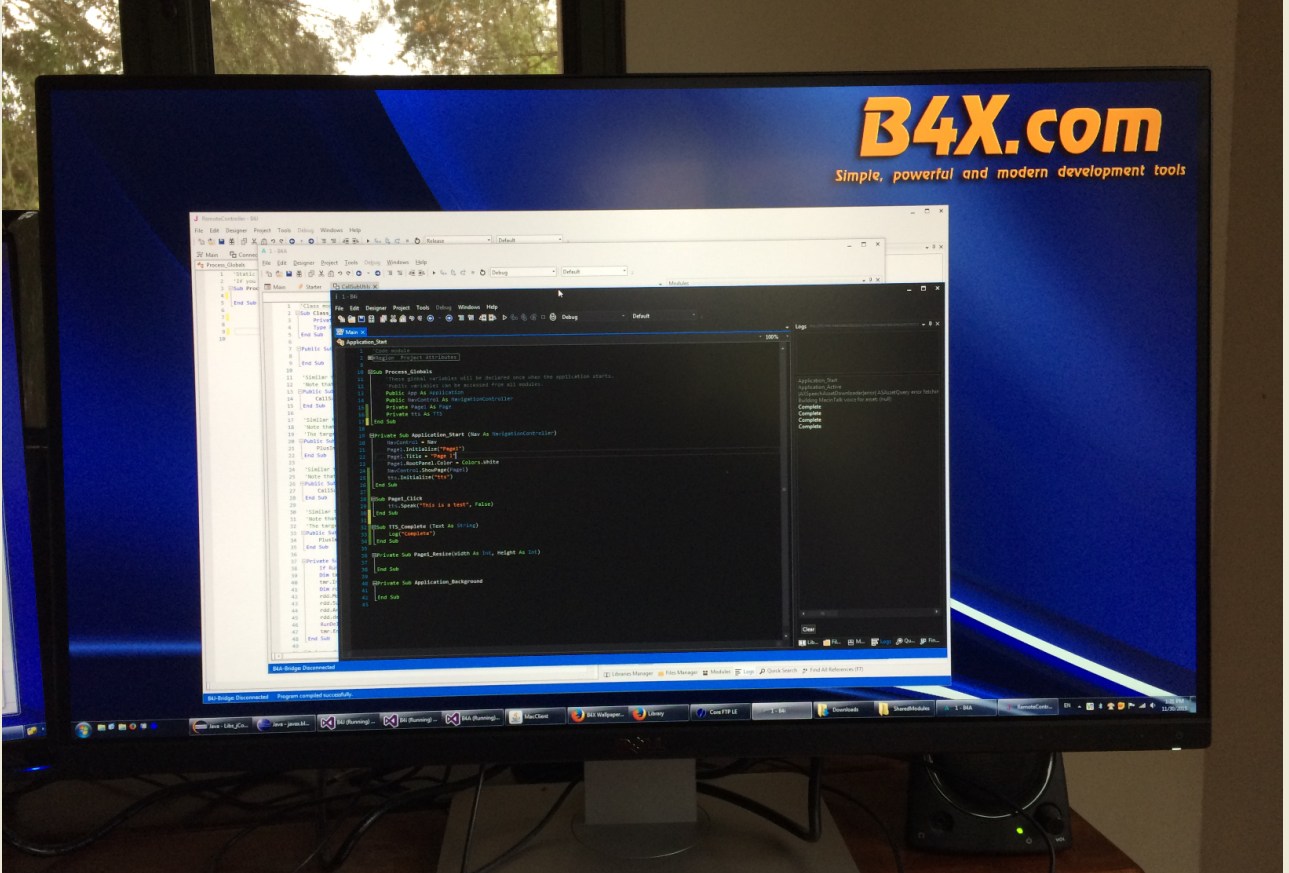Click the navigate back arrow icon in dark toolbar
The height and width of the screenshot is (873, 1289).
(x=431, y=319)
